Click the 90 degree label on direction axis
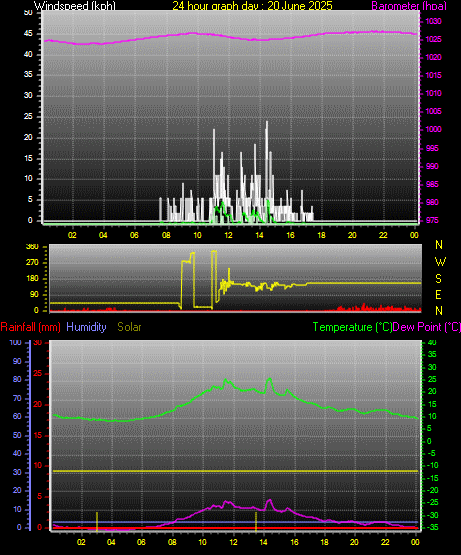Image resolution: width=461 pixels, height=555 pixels. tap(34, 295)
